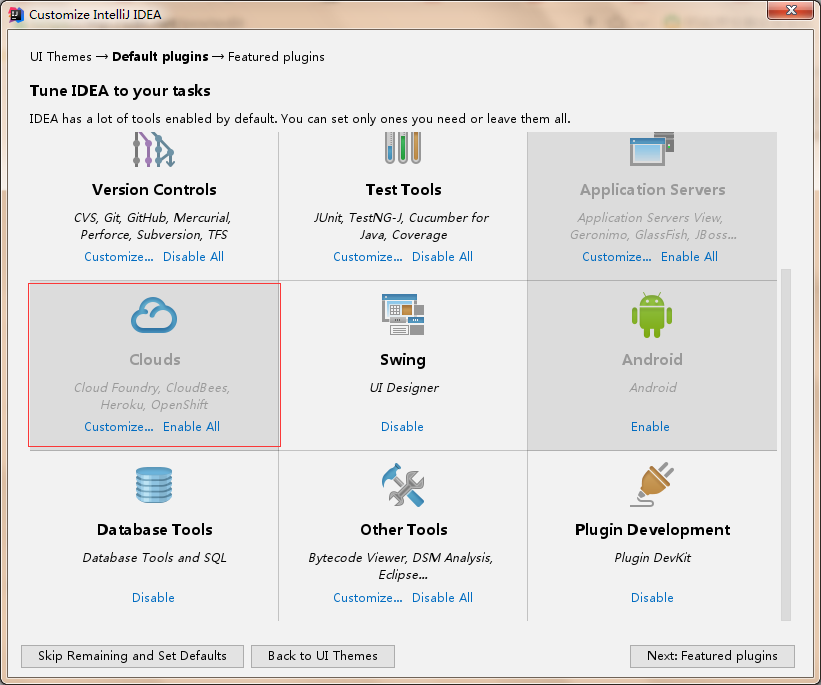
Task: Click the Version Controls branch icon
Action: 153,150
